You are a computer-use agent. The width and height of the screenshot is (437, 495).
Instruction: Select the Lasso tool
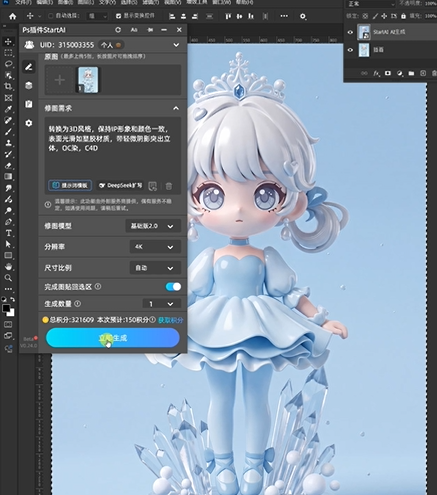(8, 64)
